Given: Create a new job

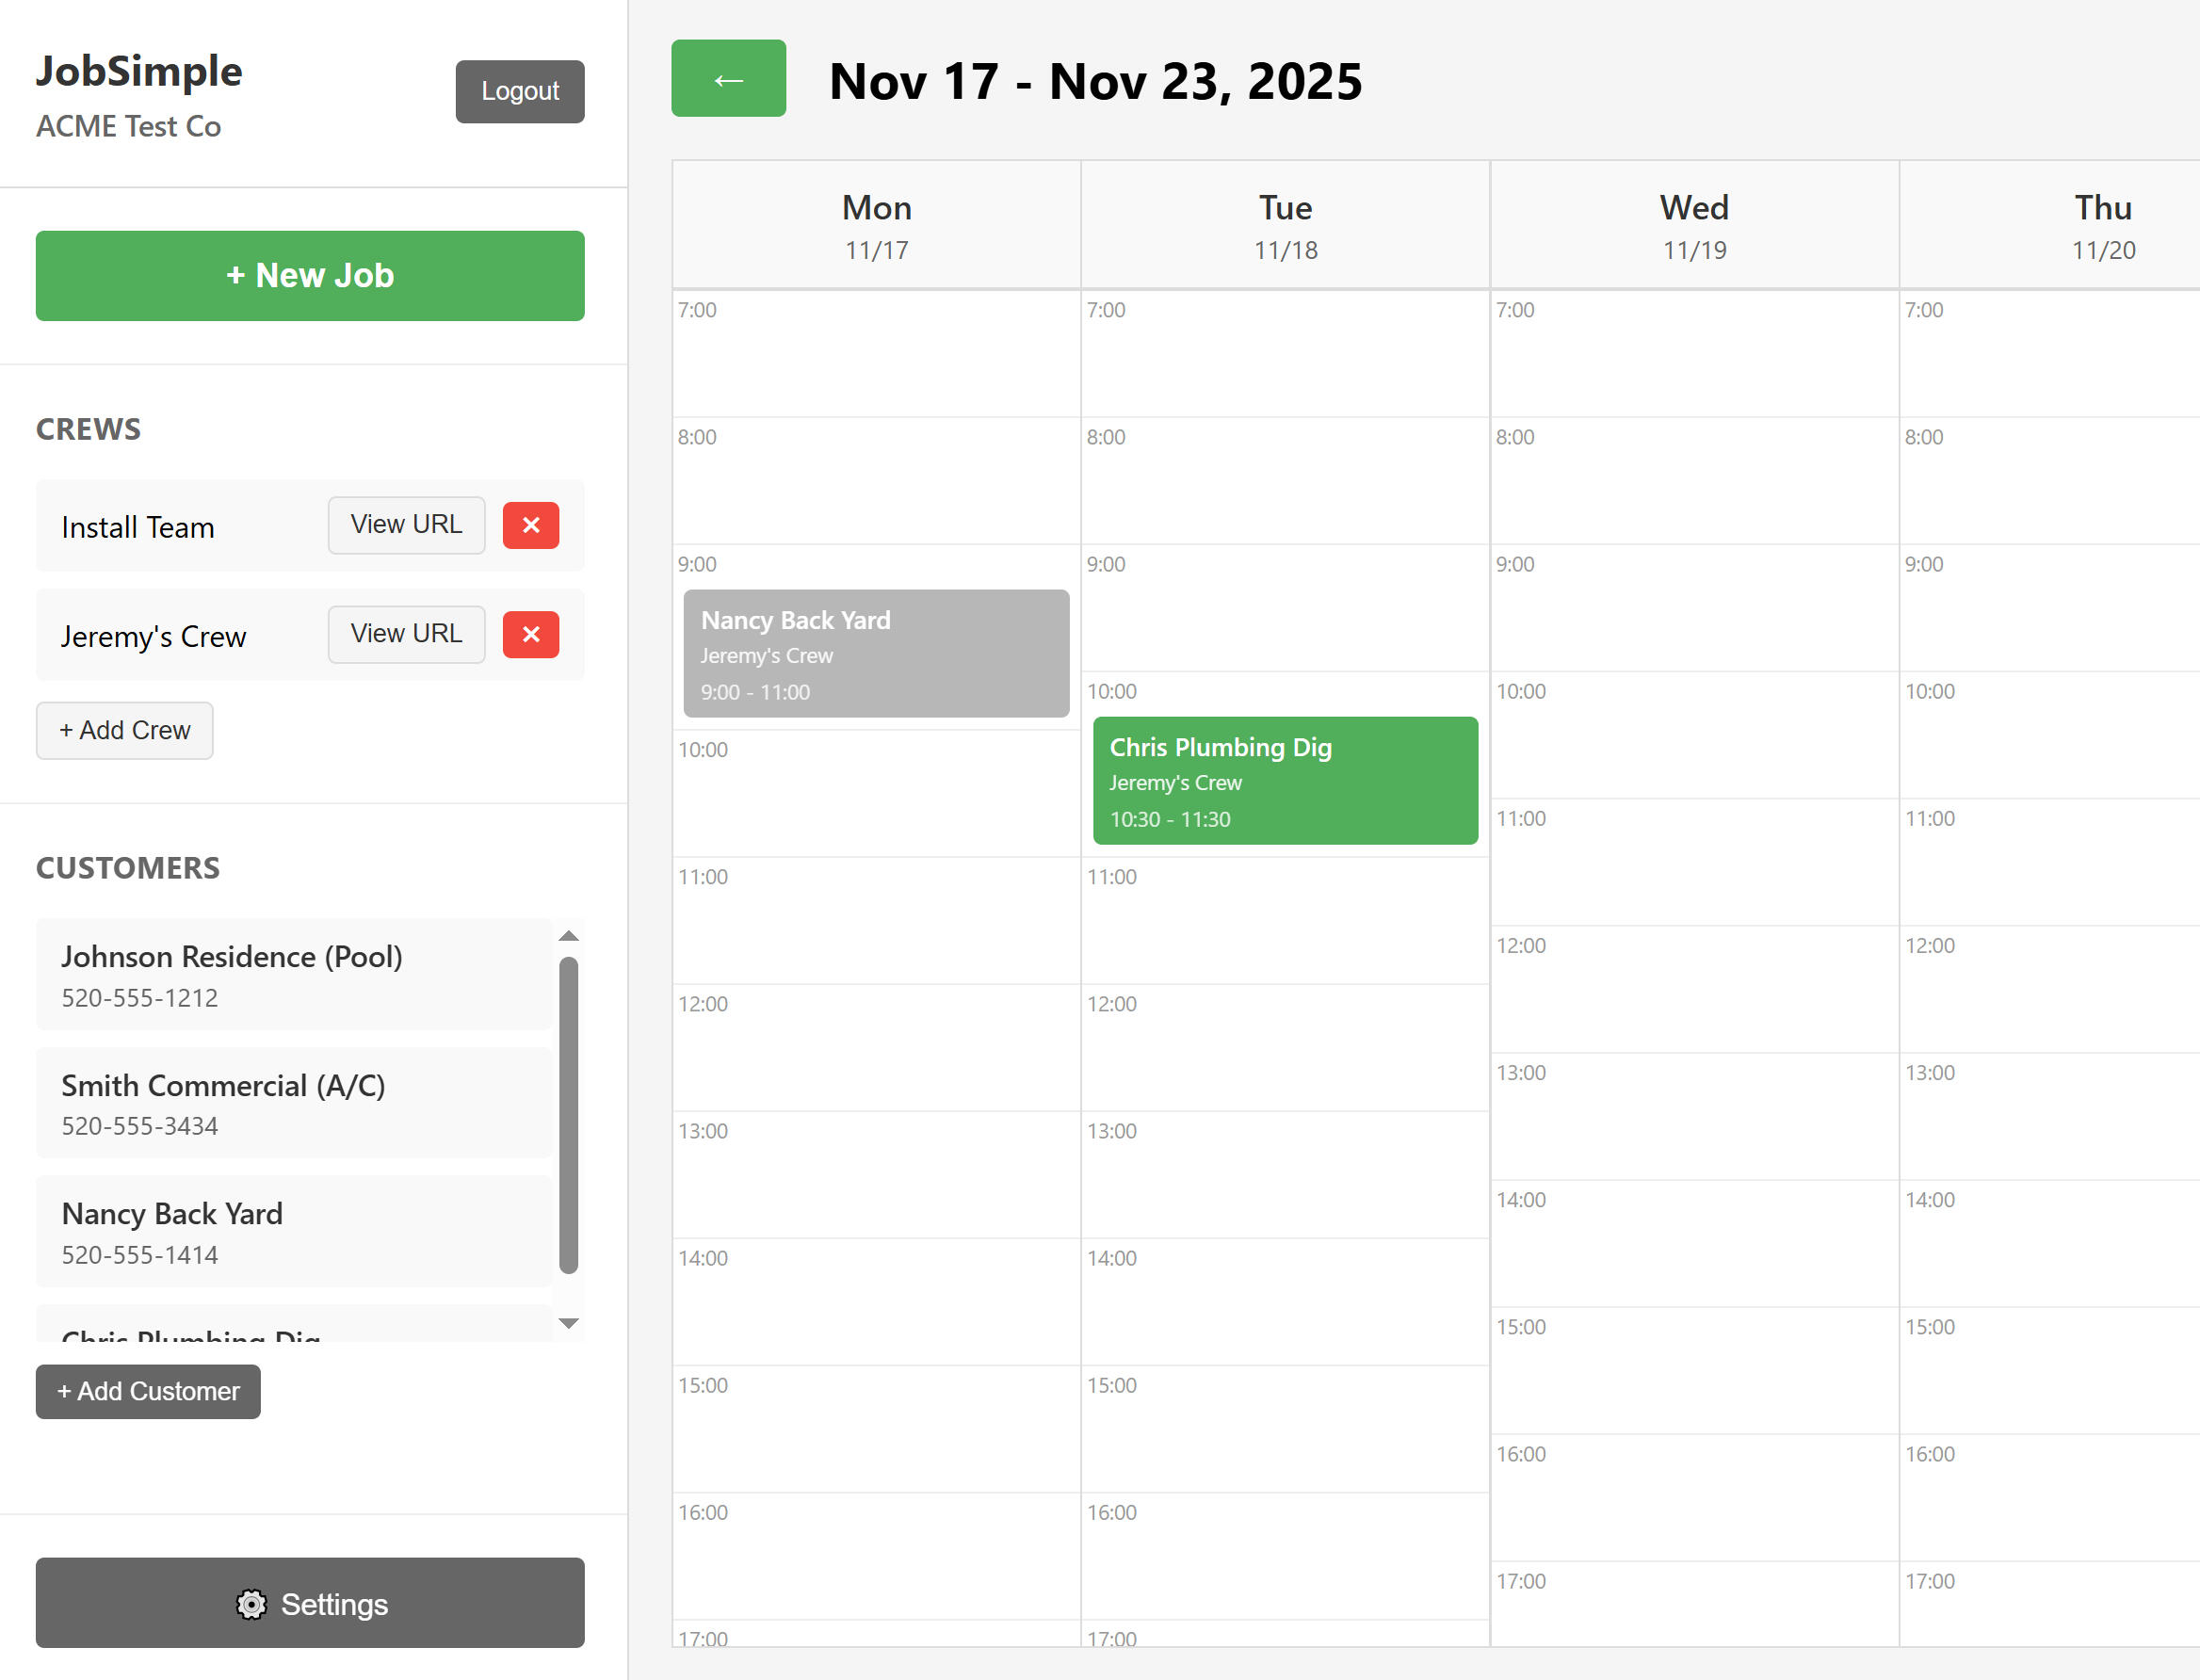Looking at the screenshot, I should pos(310,276).
